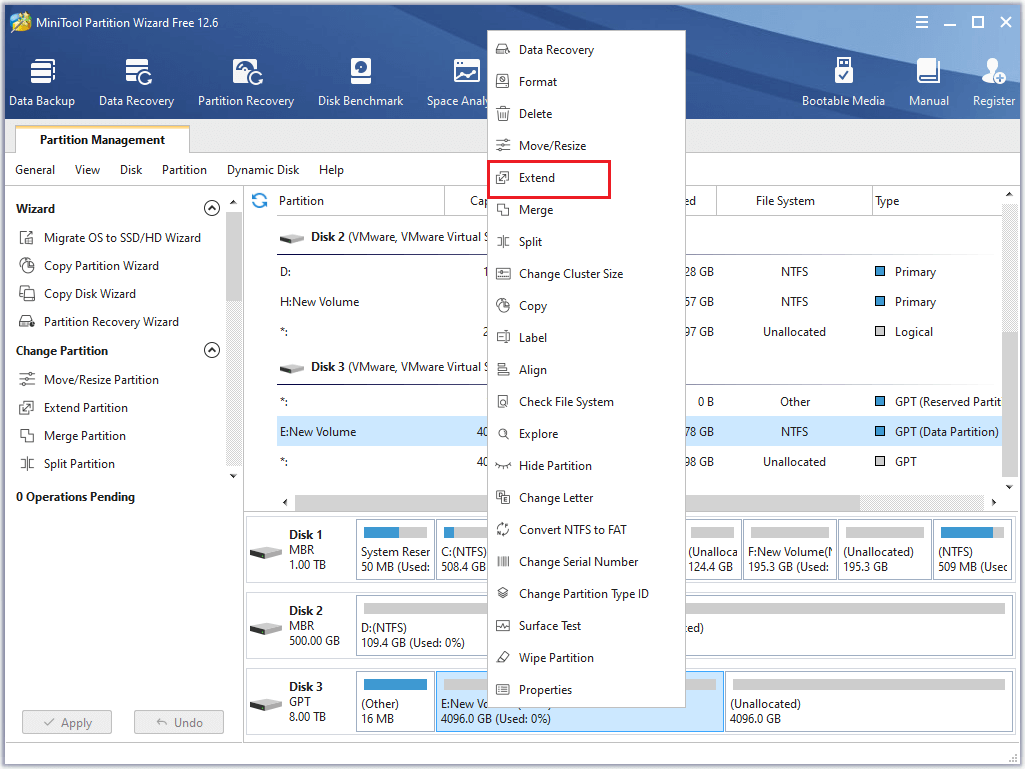Collapse the Wizard section
The height and width of the screenshot is (769, 1025).
pyautogui.click(x=212, y=209)
